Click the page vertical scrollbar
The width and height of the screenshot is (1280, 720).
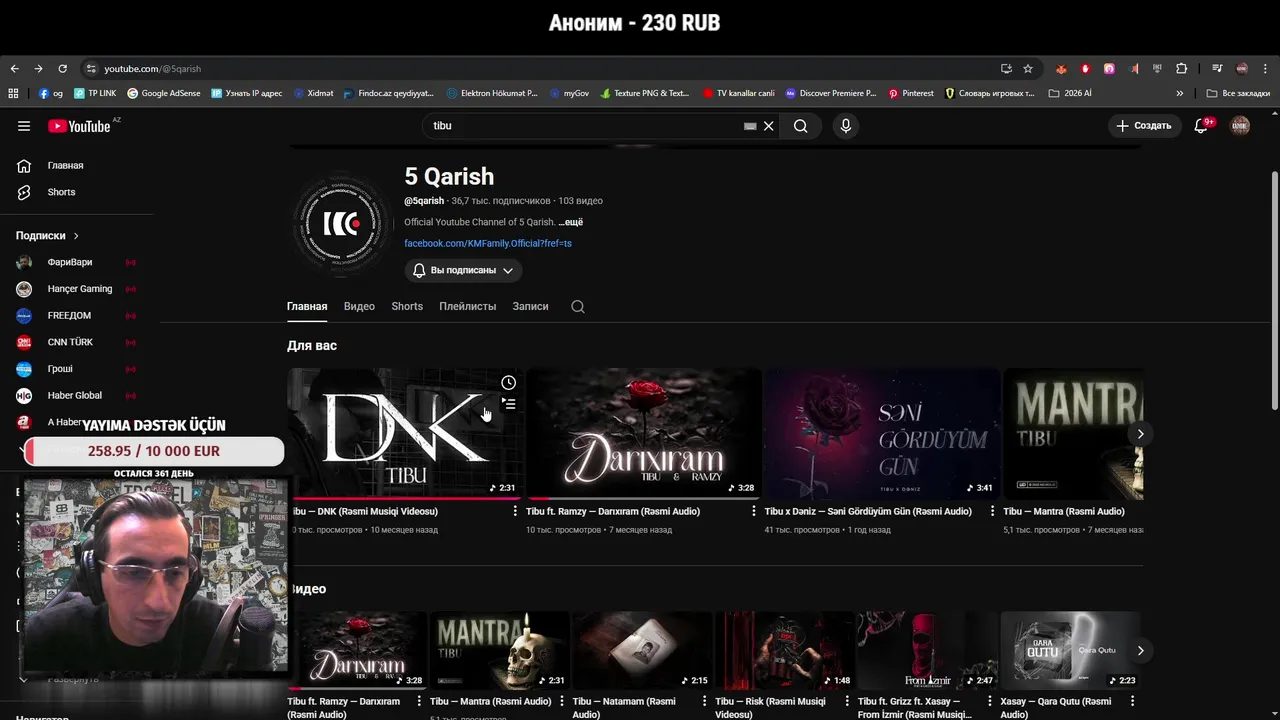pyautogui.click(x=1274, y=290)
